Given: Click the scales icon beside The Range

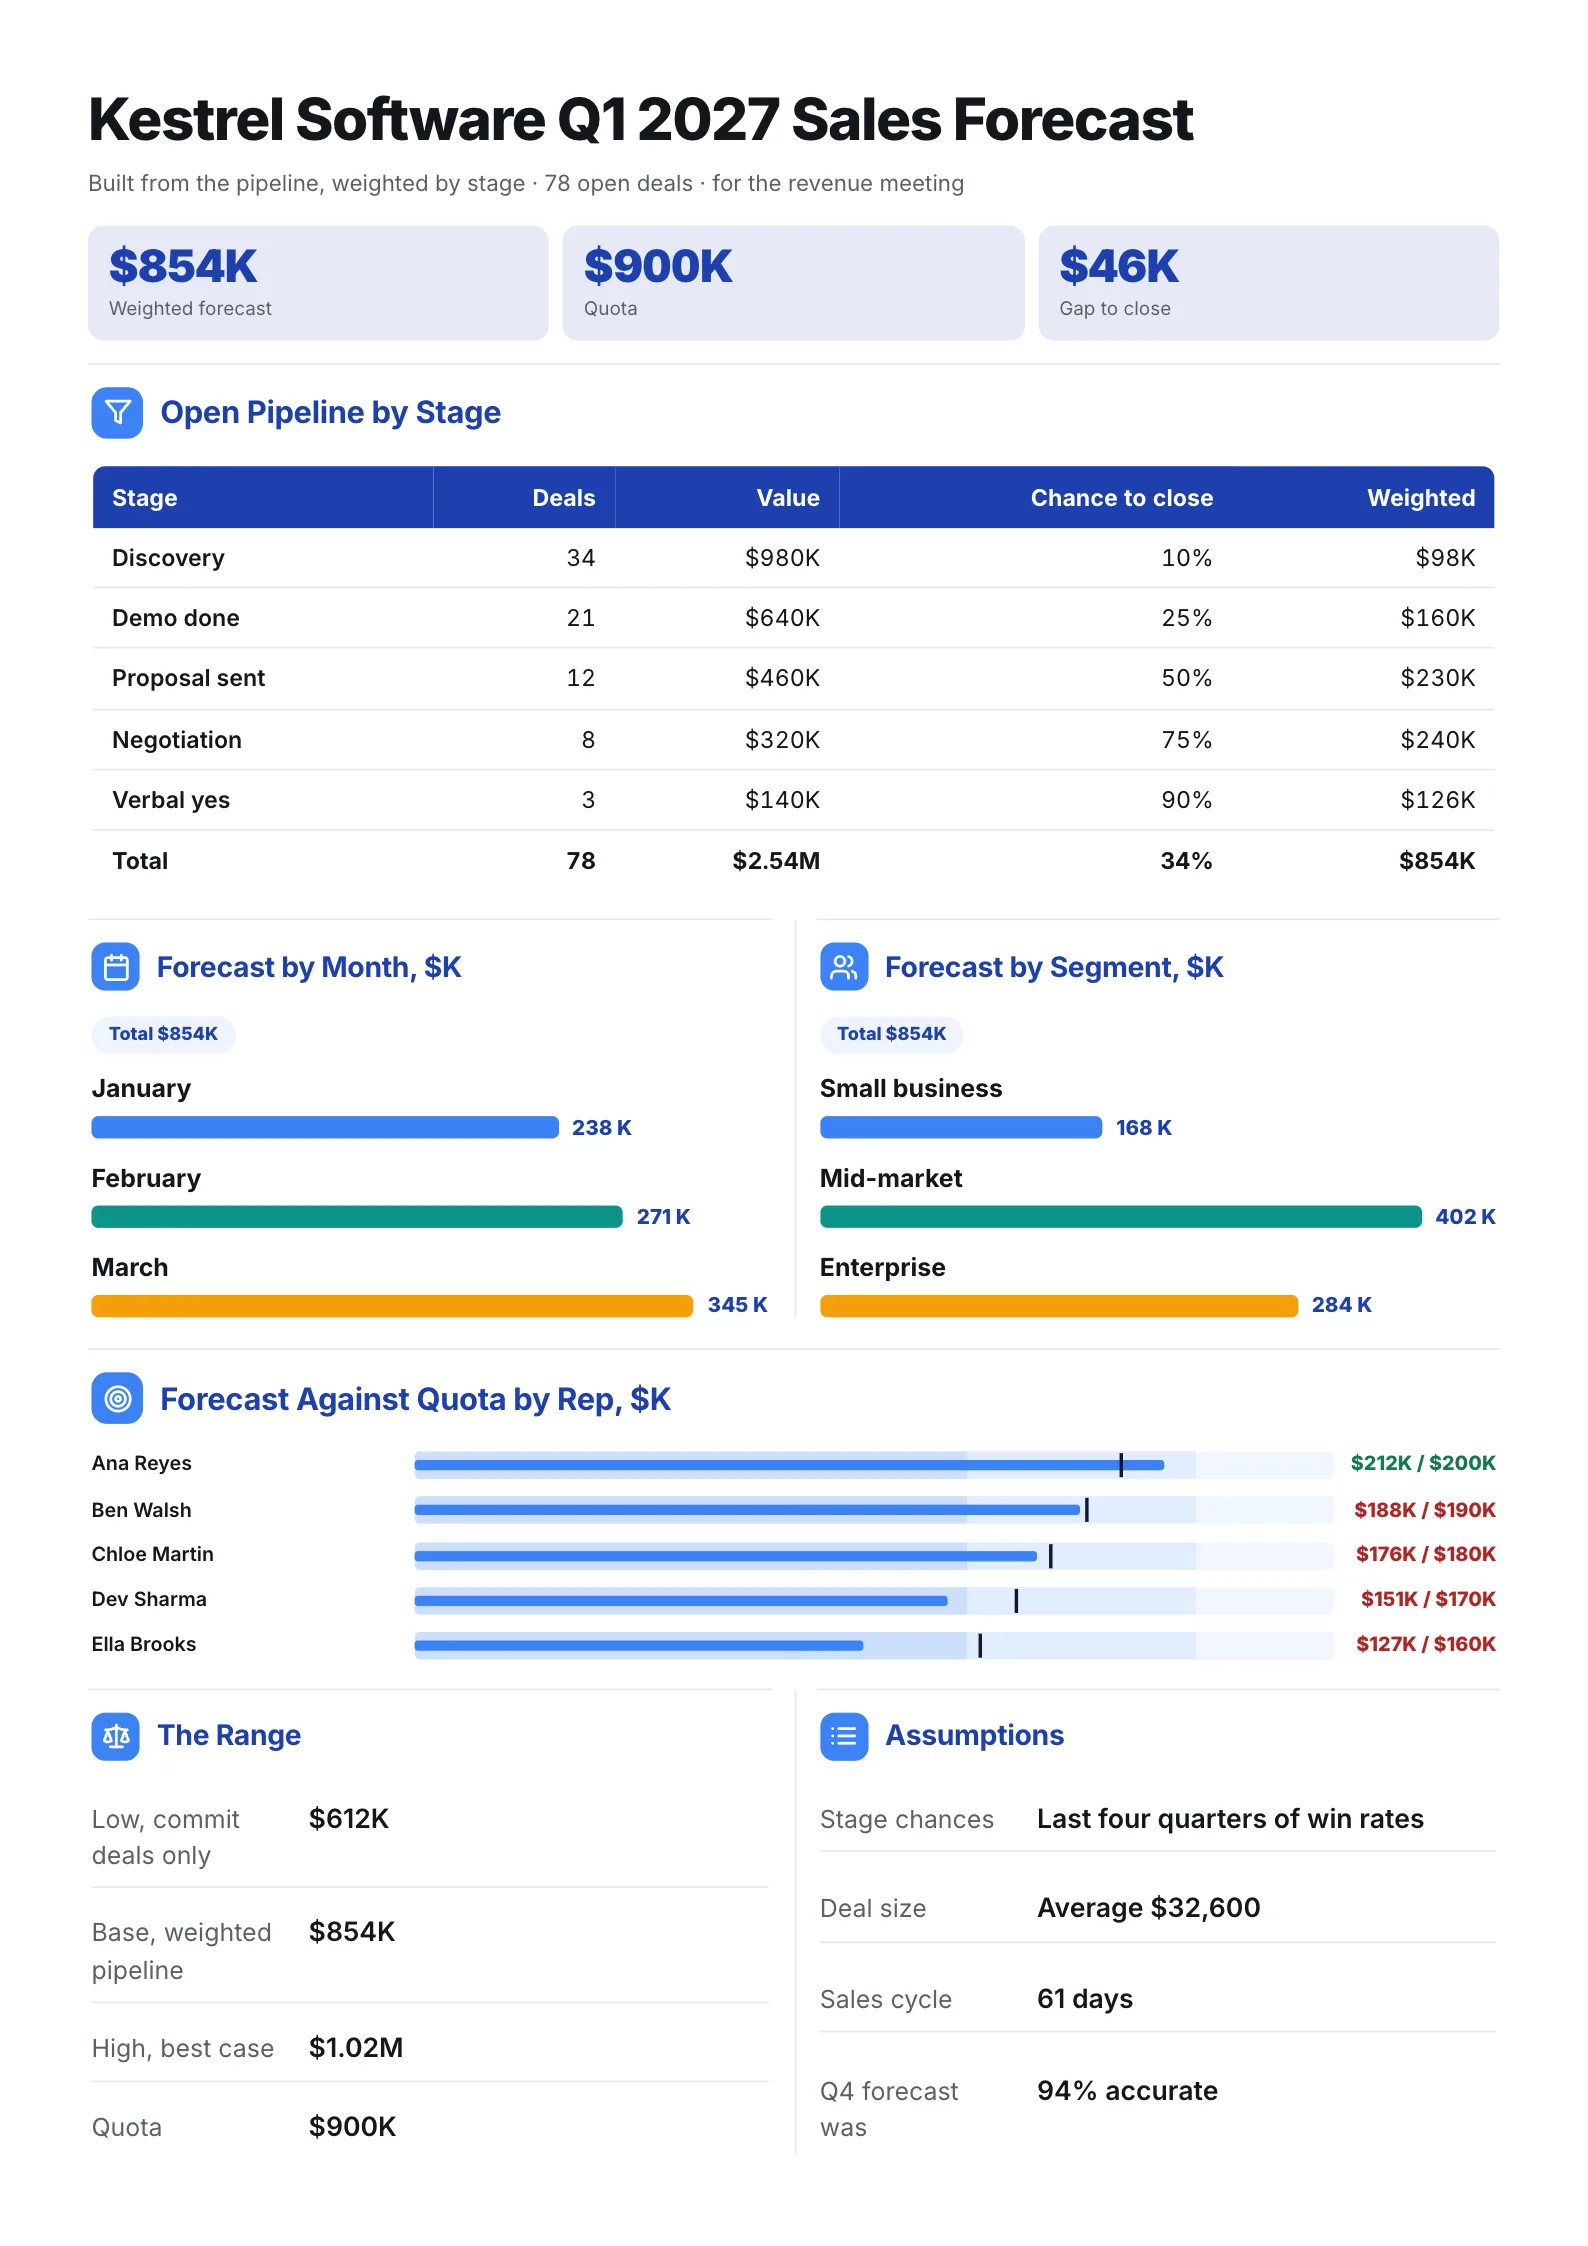Looking at the screenshot, I should coord(116,1736).
